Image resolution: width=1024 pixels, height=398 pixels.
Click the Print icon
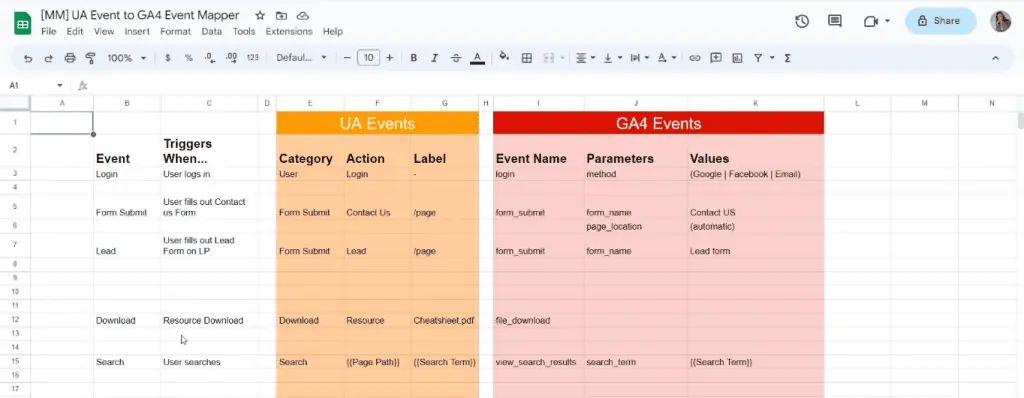point(70,58)
